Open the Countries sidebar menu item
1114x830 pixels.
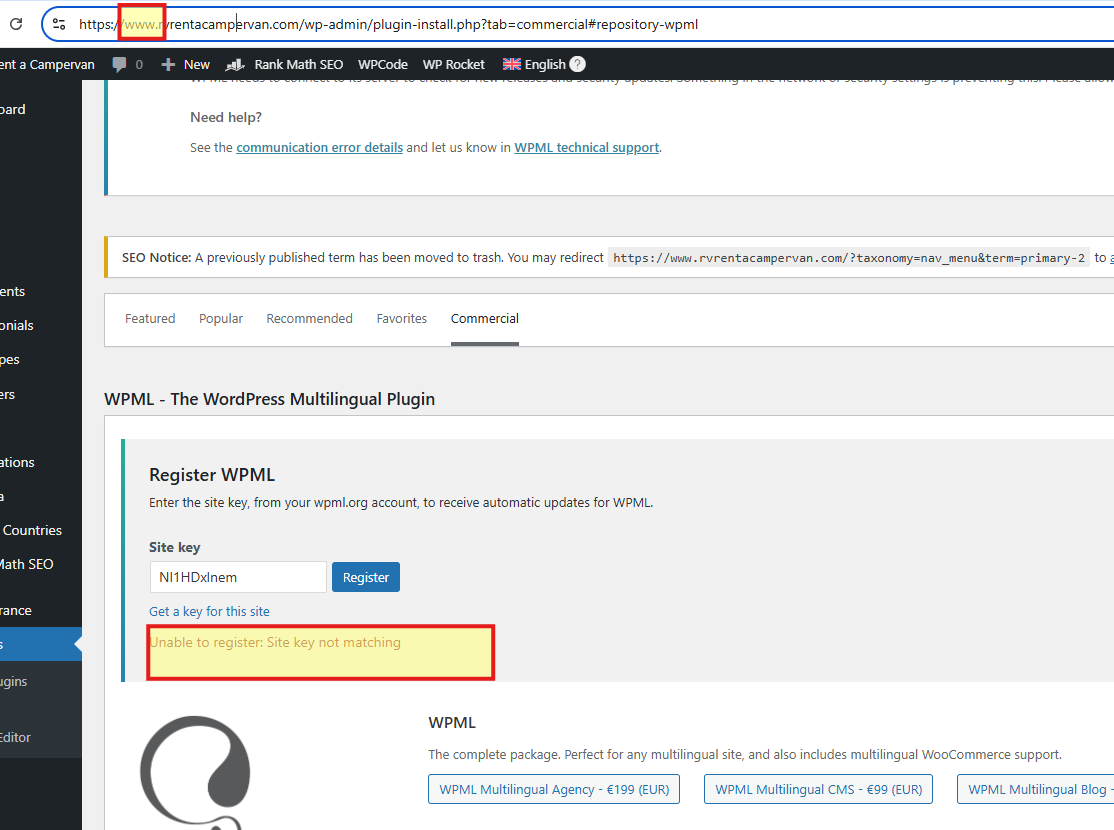pyautogui.click(x=32, y=530)
